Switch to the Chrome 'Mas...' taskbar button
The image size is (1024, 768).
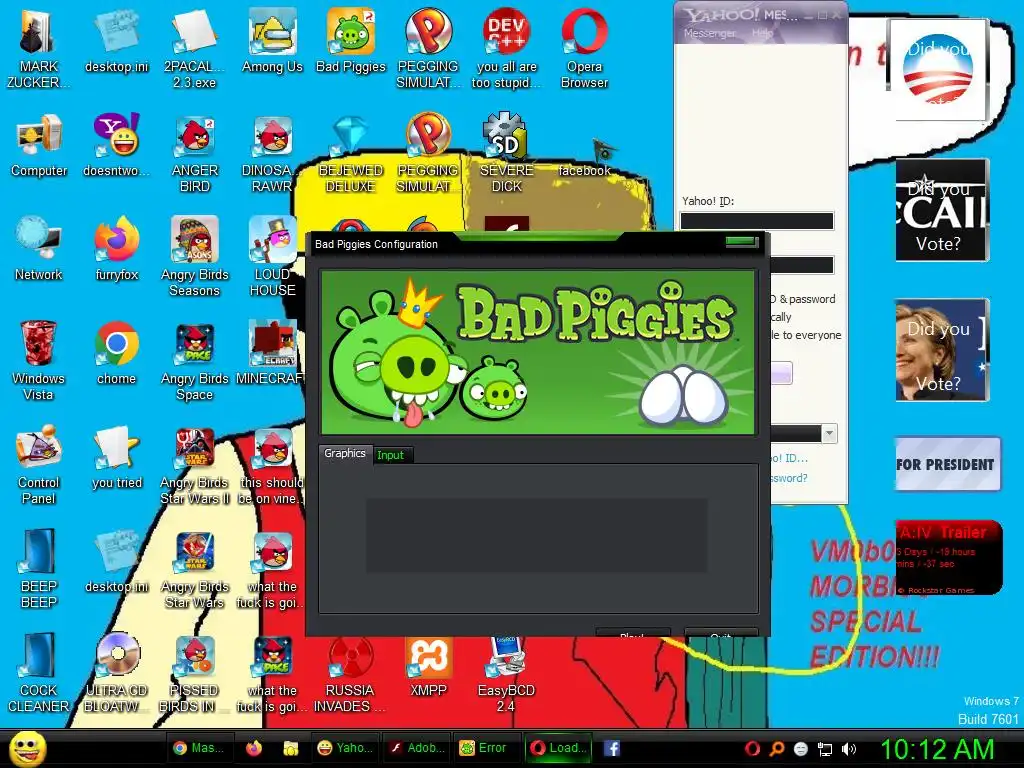[199, 748]
